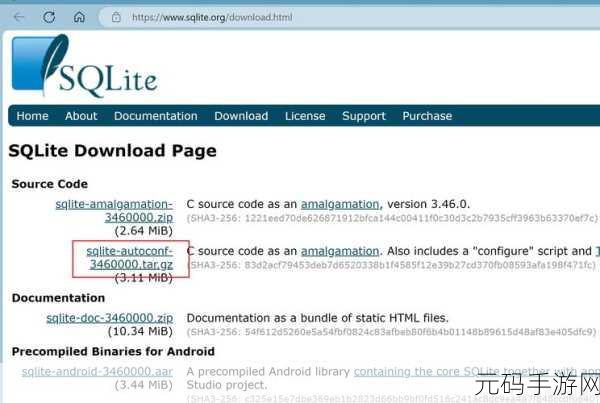This screenshot has height=403, width=600.
Task: Open the Home menu item
Action: click(33, 116)
